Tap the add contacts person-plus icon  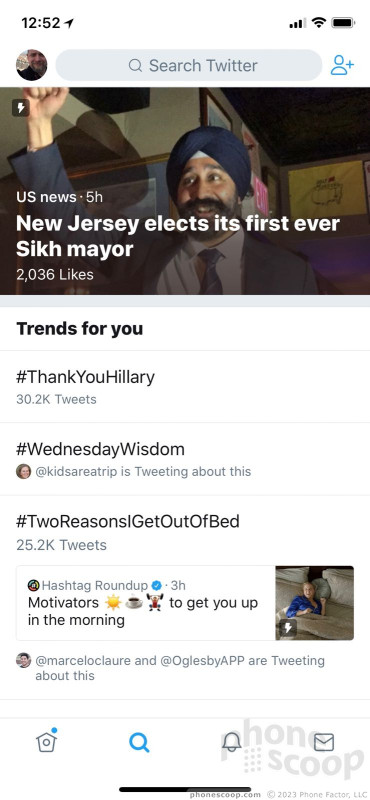point(342,65)
